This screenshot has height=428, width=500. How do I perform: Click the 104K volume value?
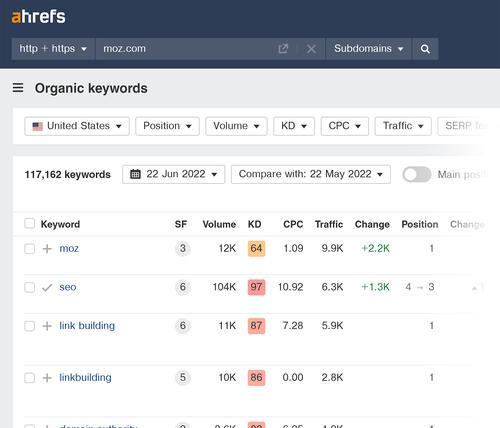pos(224,287)
